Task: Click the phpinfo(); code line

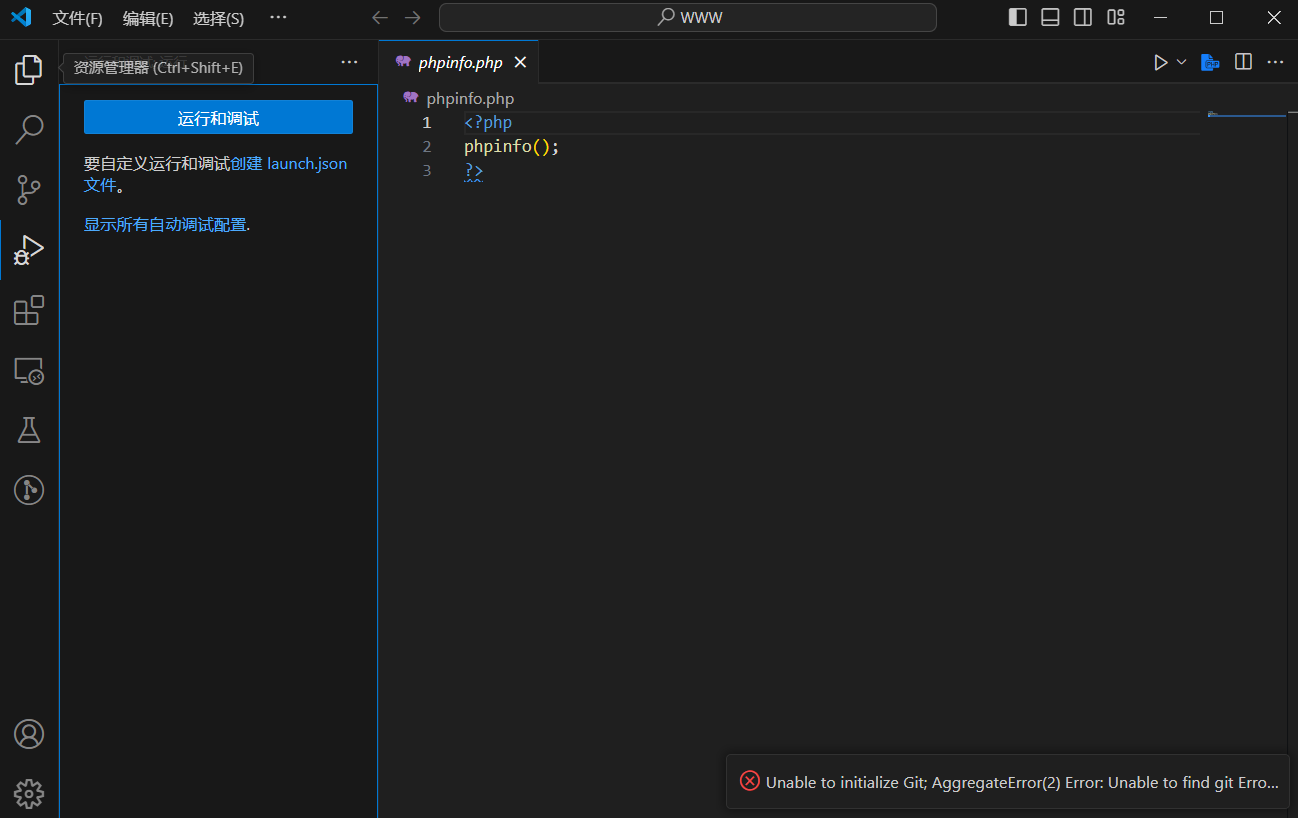Action: (x=512, y=147)
